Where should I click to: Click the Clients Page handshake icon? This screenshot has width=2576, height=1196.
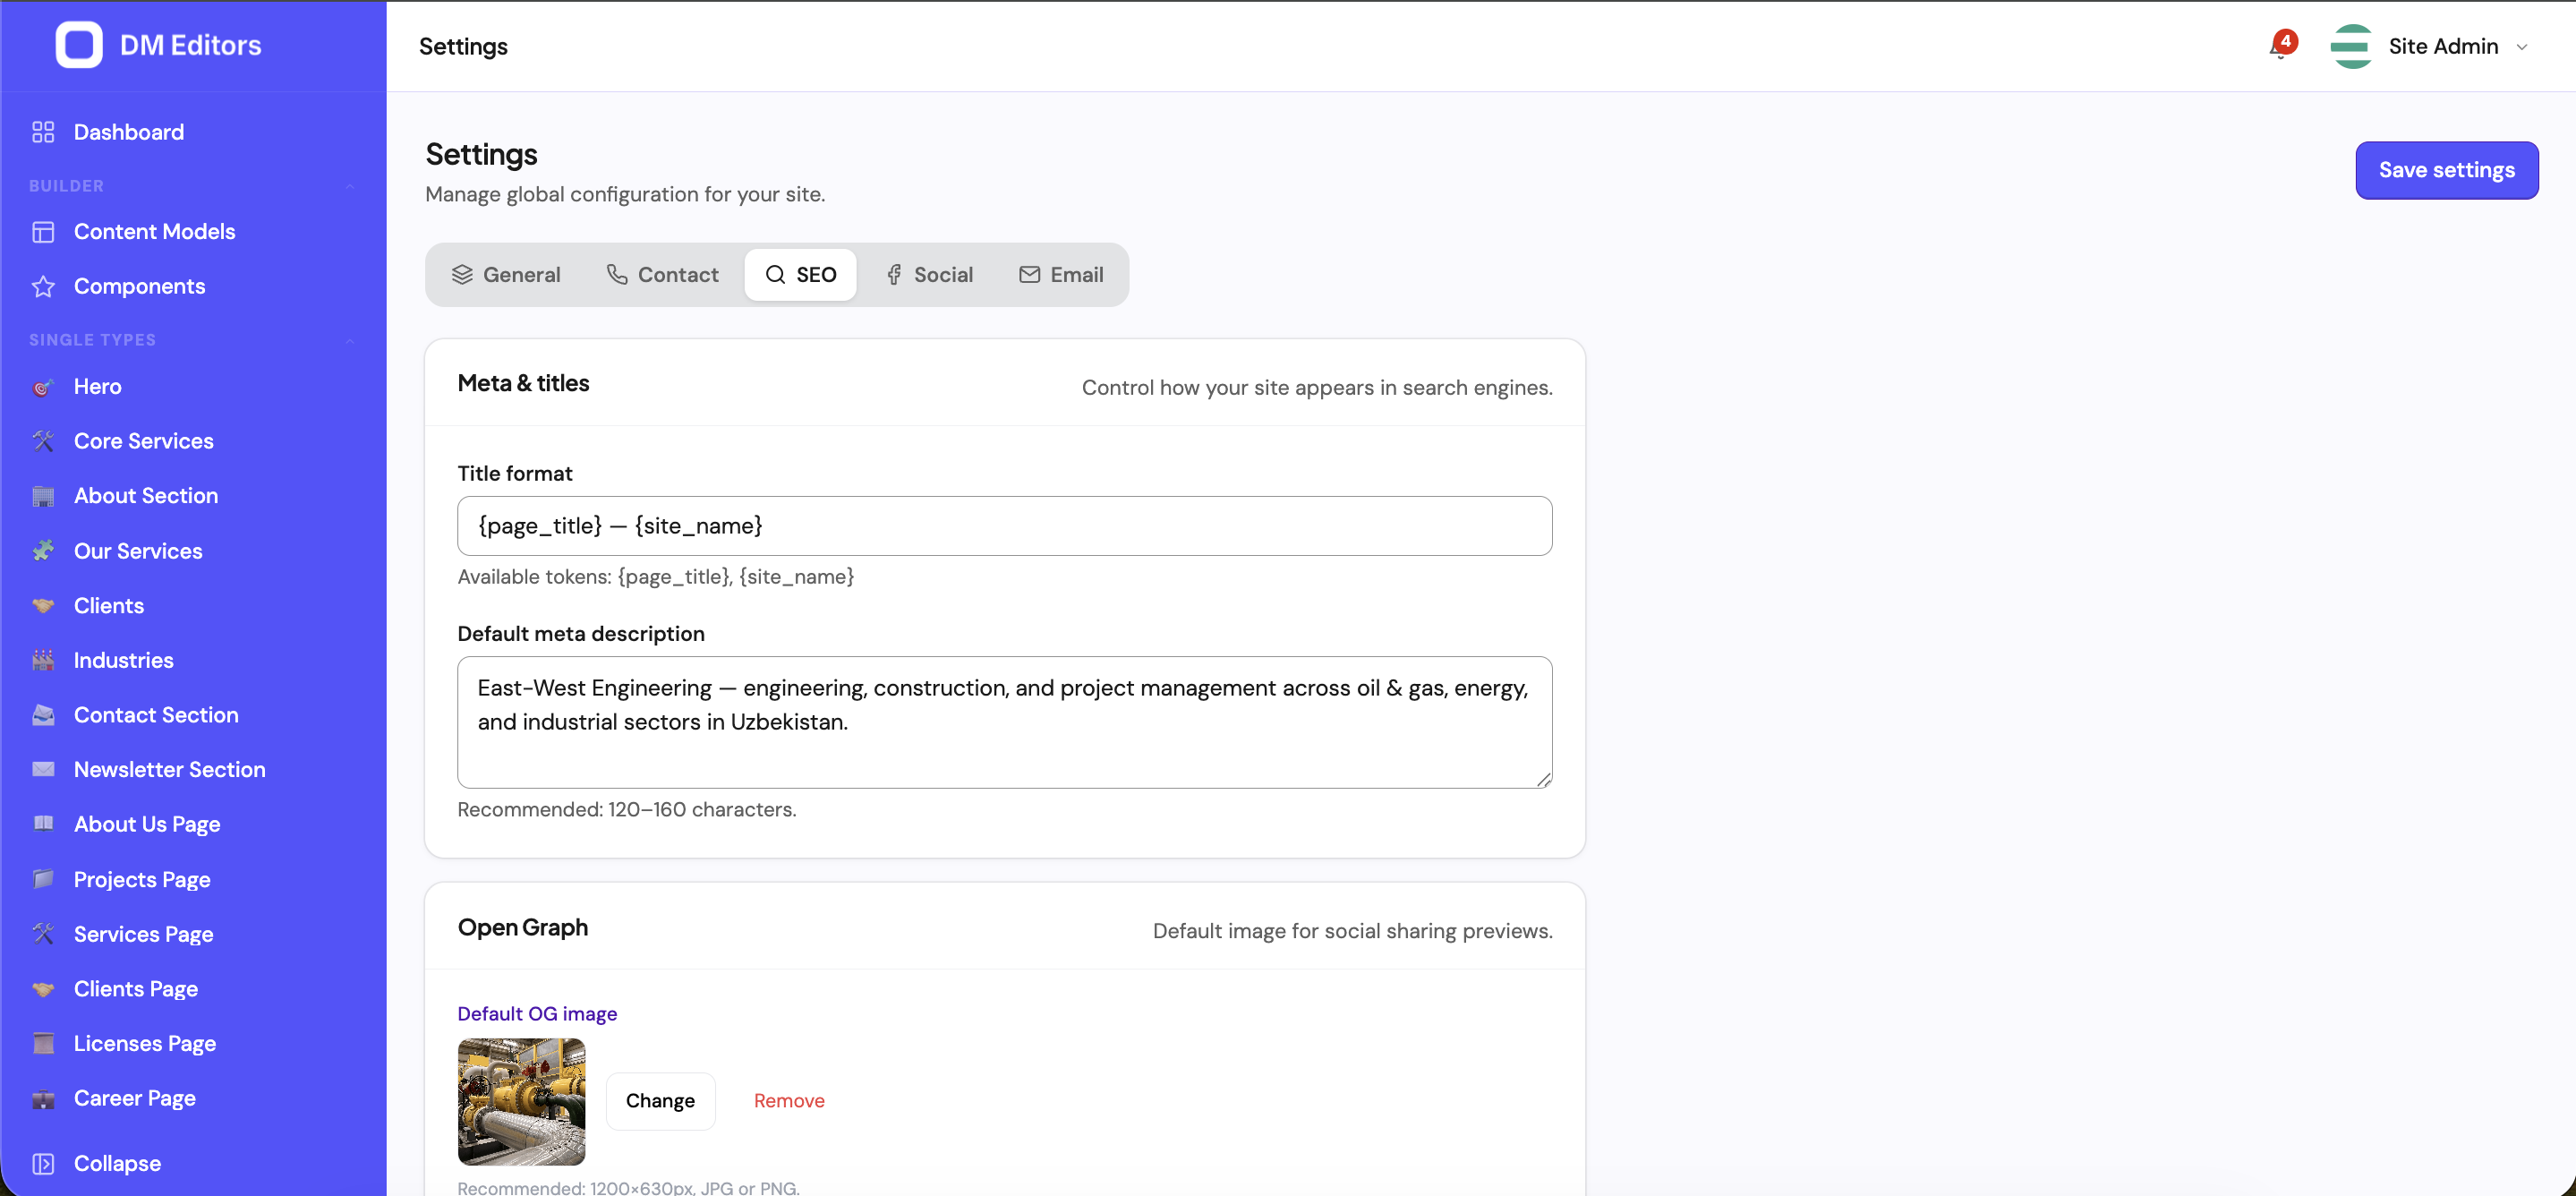[43, 989]
